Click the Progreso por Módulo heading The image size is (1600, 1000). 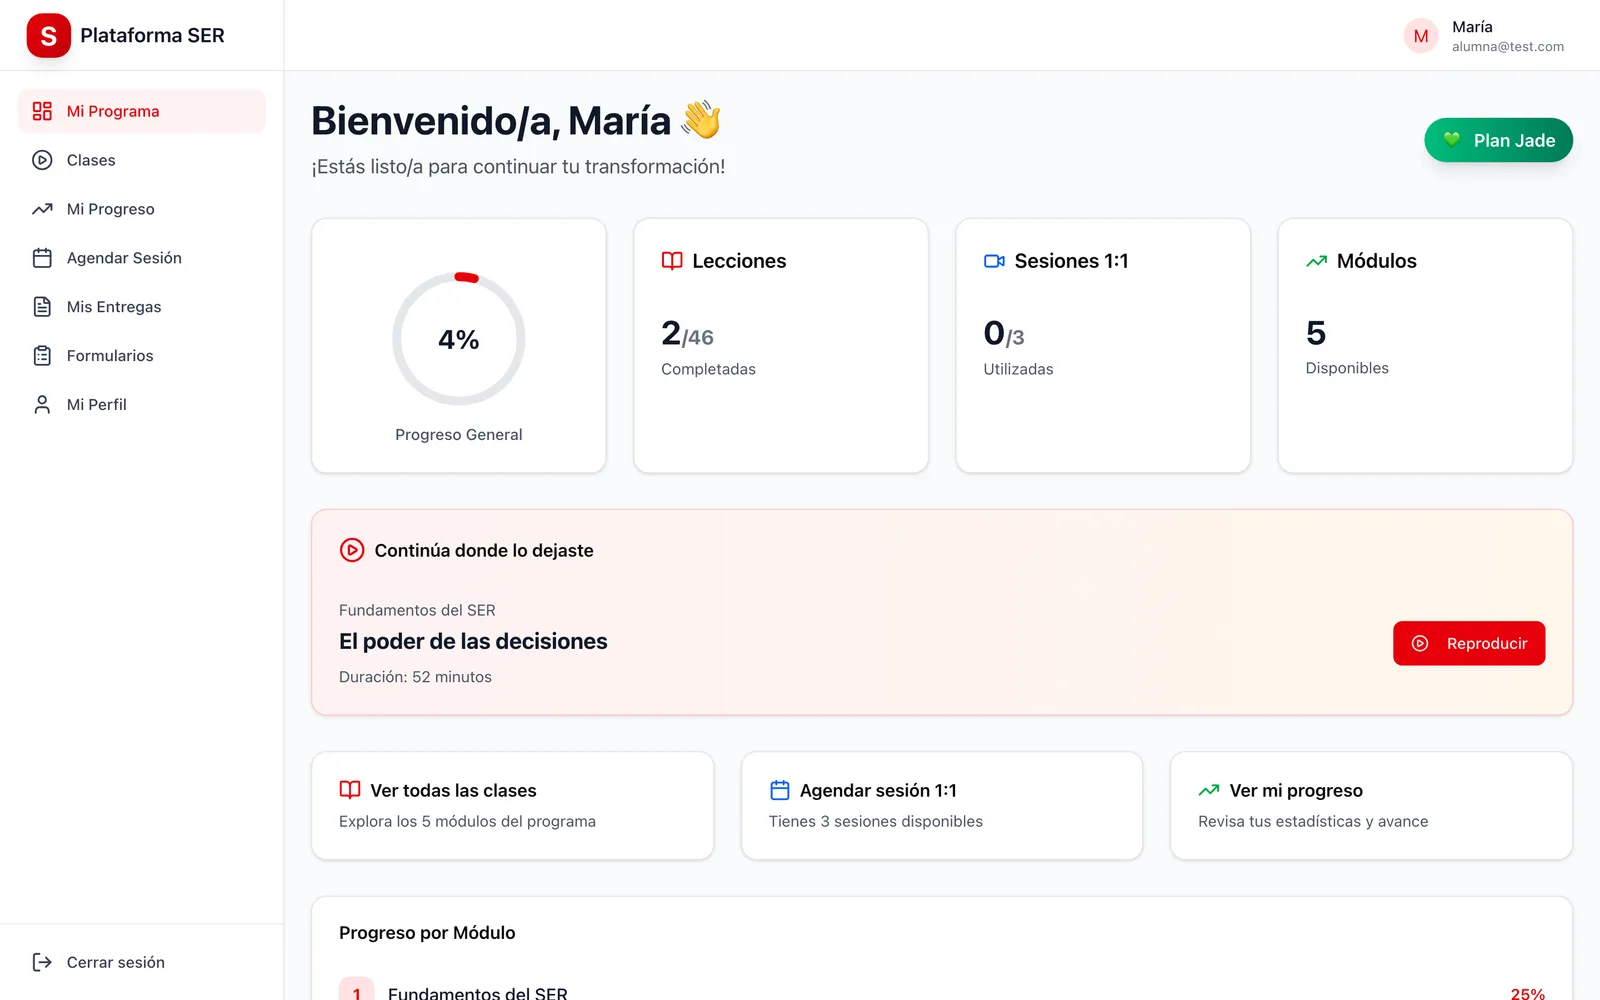point(427,933)
